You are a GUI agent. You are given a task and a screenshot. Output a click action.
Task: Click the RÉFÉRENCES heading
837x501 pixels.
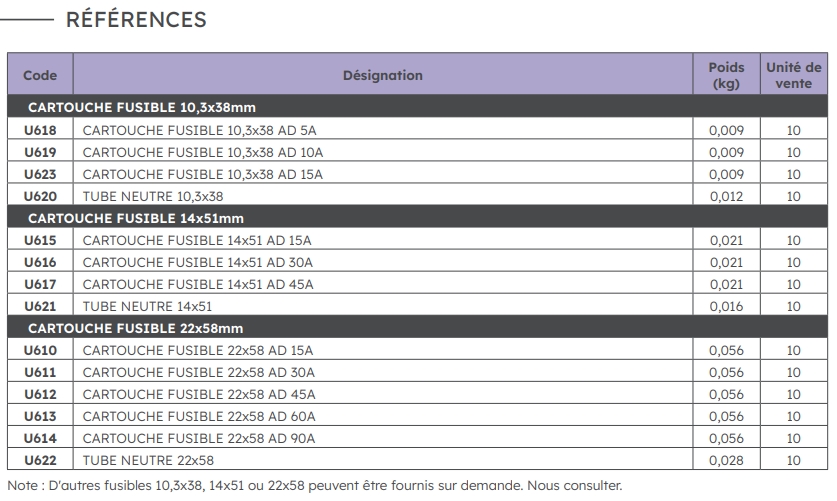pyautogui.click(x=135, y=20)
